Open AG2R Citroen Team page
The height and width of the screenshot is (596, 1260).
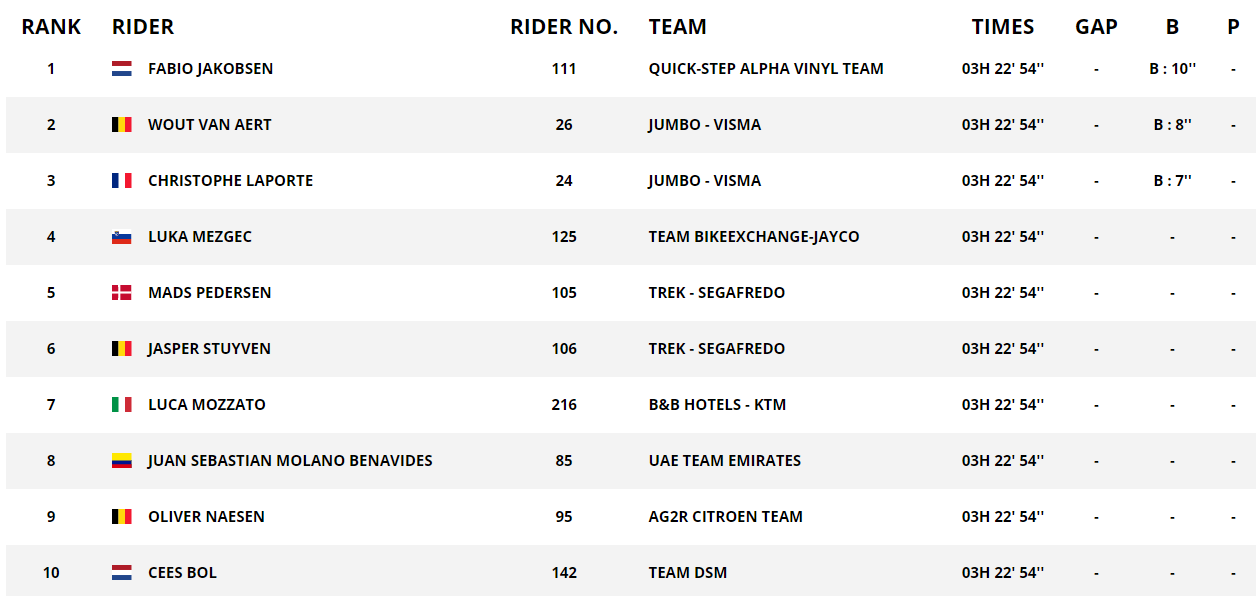pos(725,517)
